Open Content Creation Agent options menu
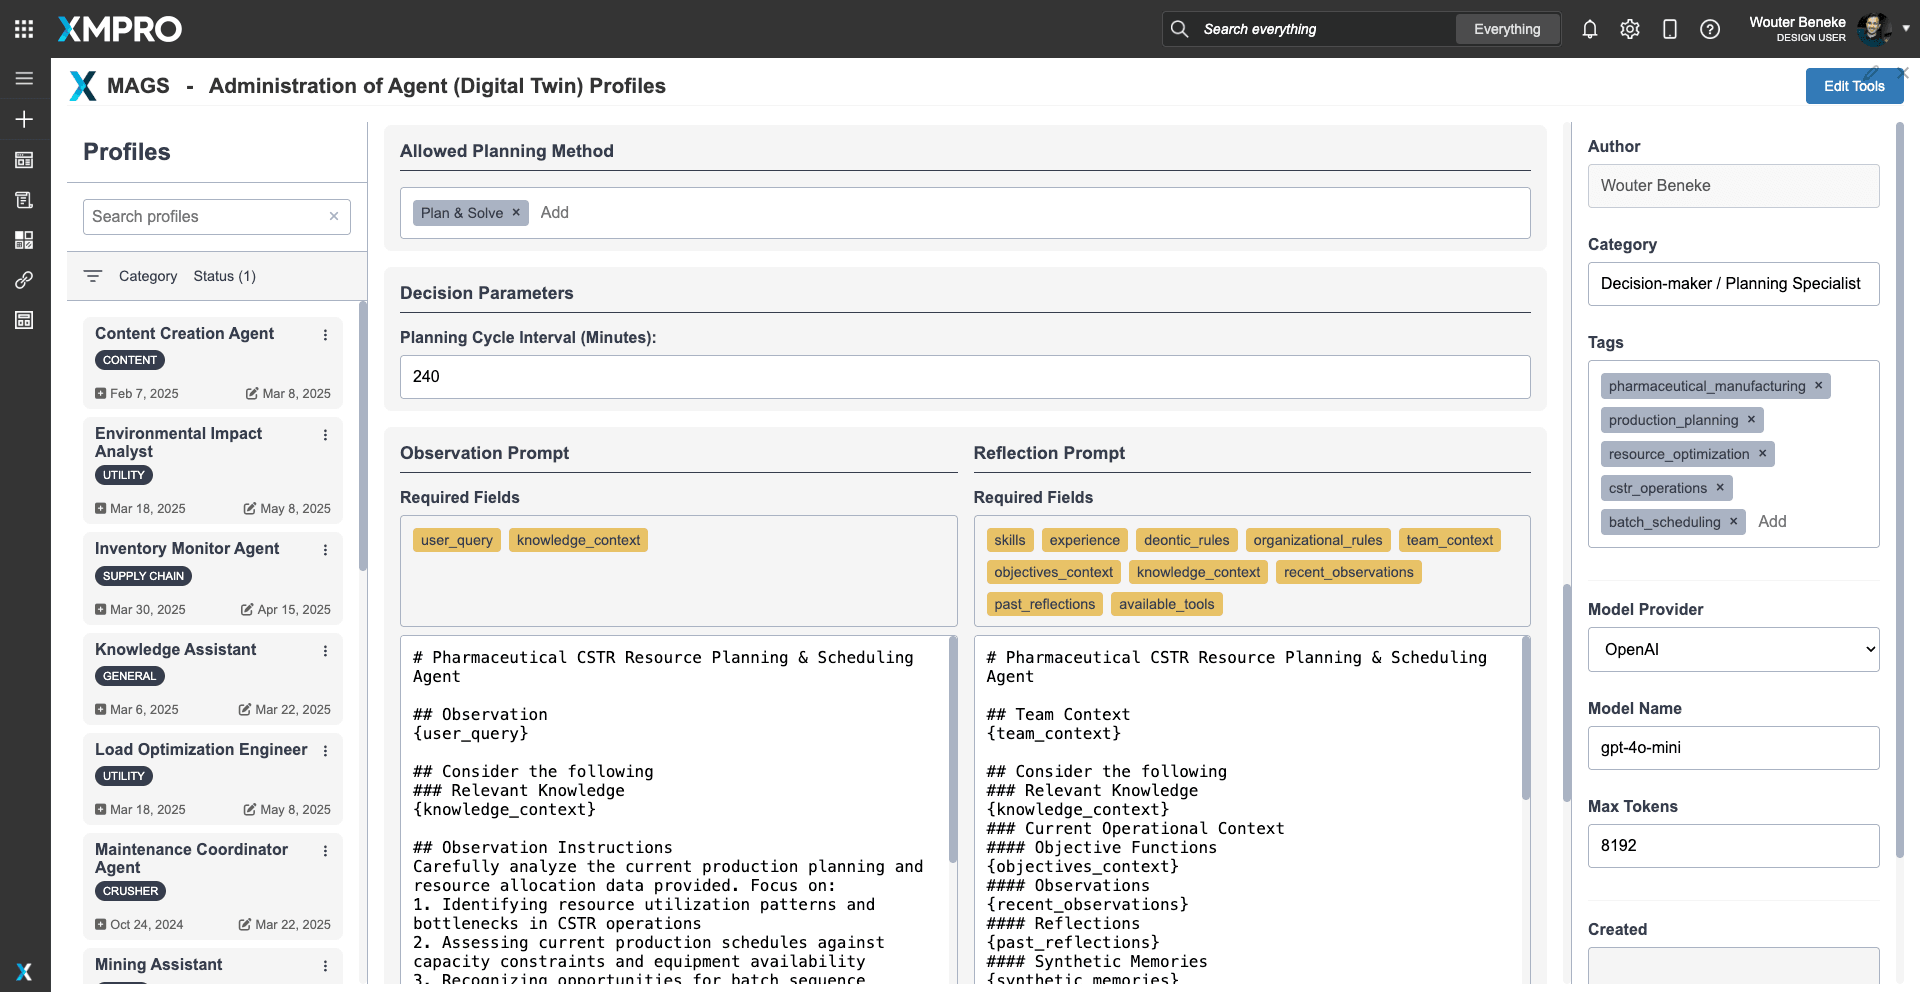 [325, 335]
